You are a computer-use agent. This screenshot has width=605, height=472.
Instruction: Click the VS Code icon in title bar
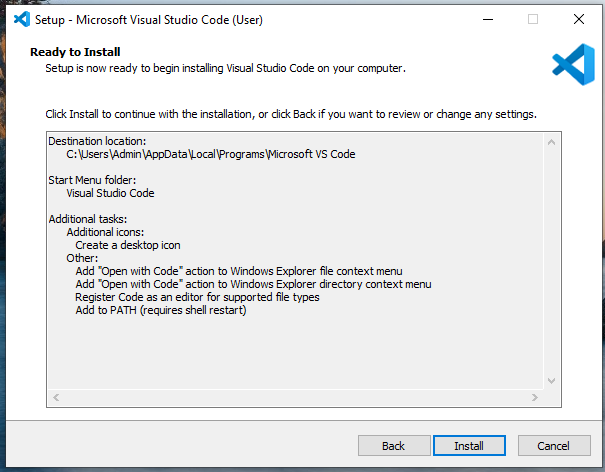click(22, 19)
